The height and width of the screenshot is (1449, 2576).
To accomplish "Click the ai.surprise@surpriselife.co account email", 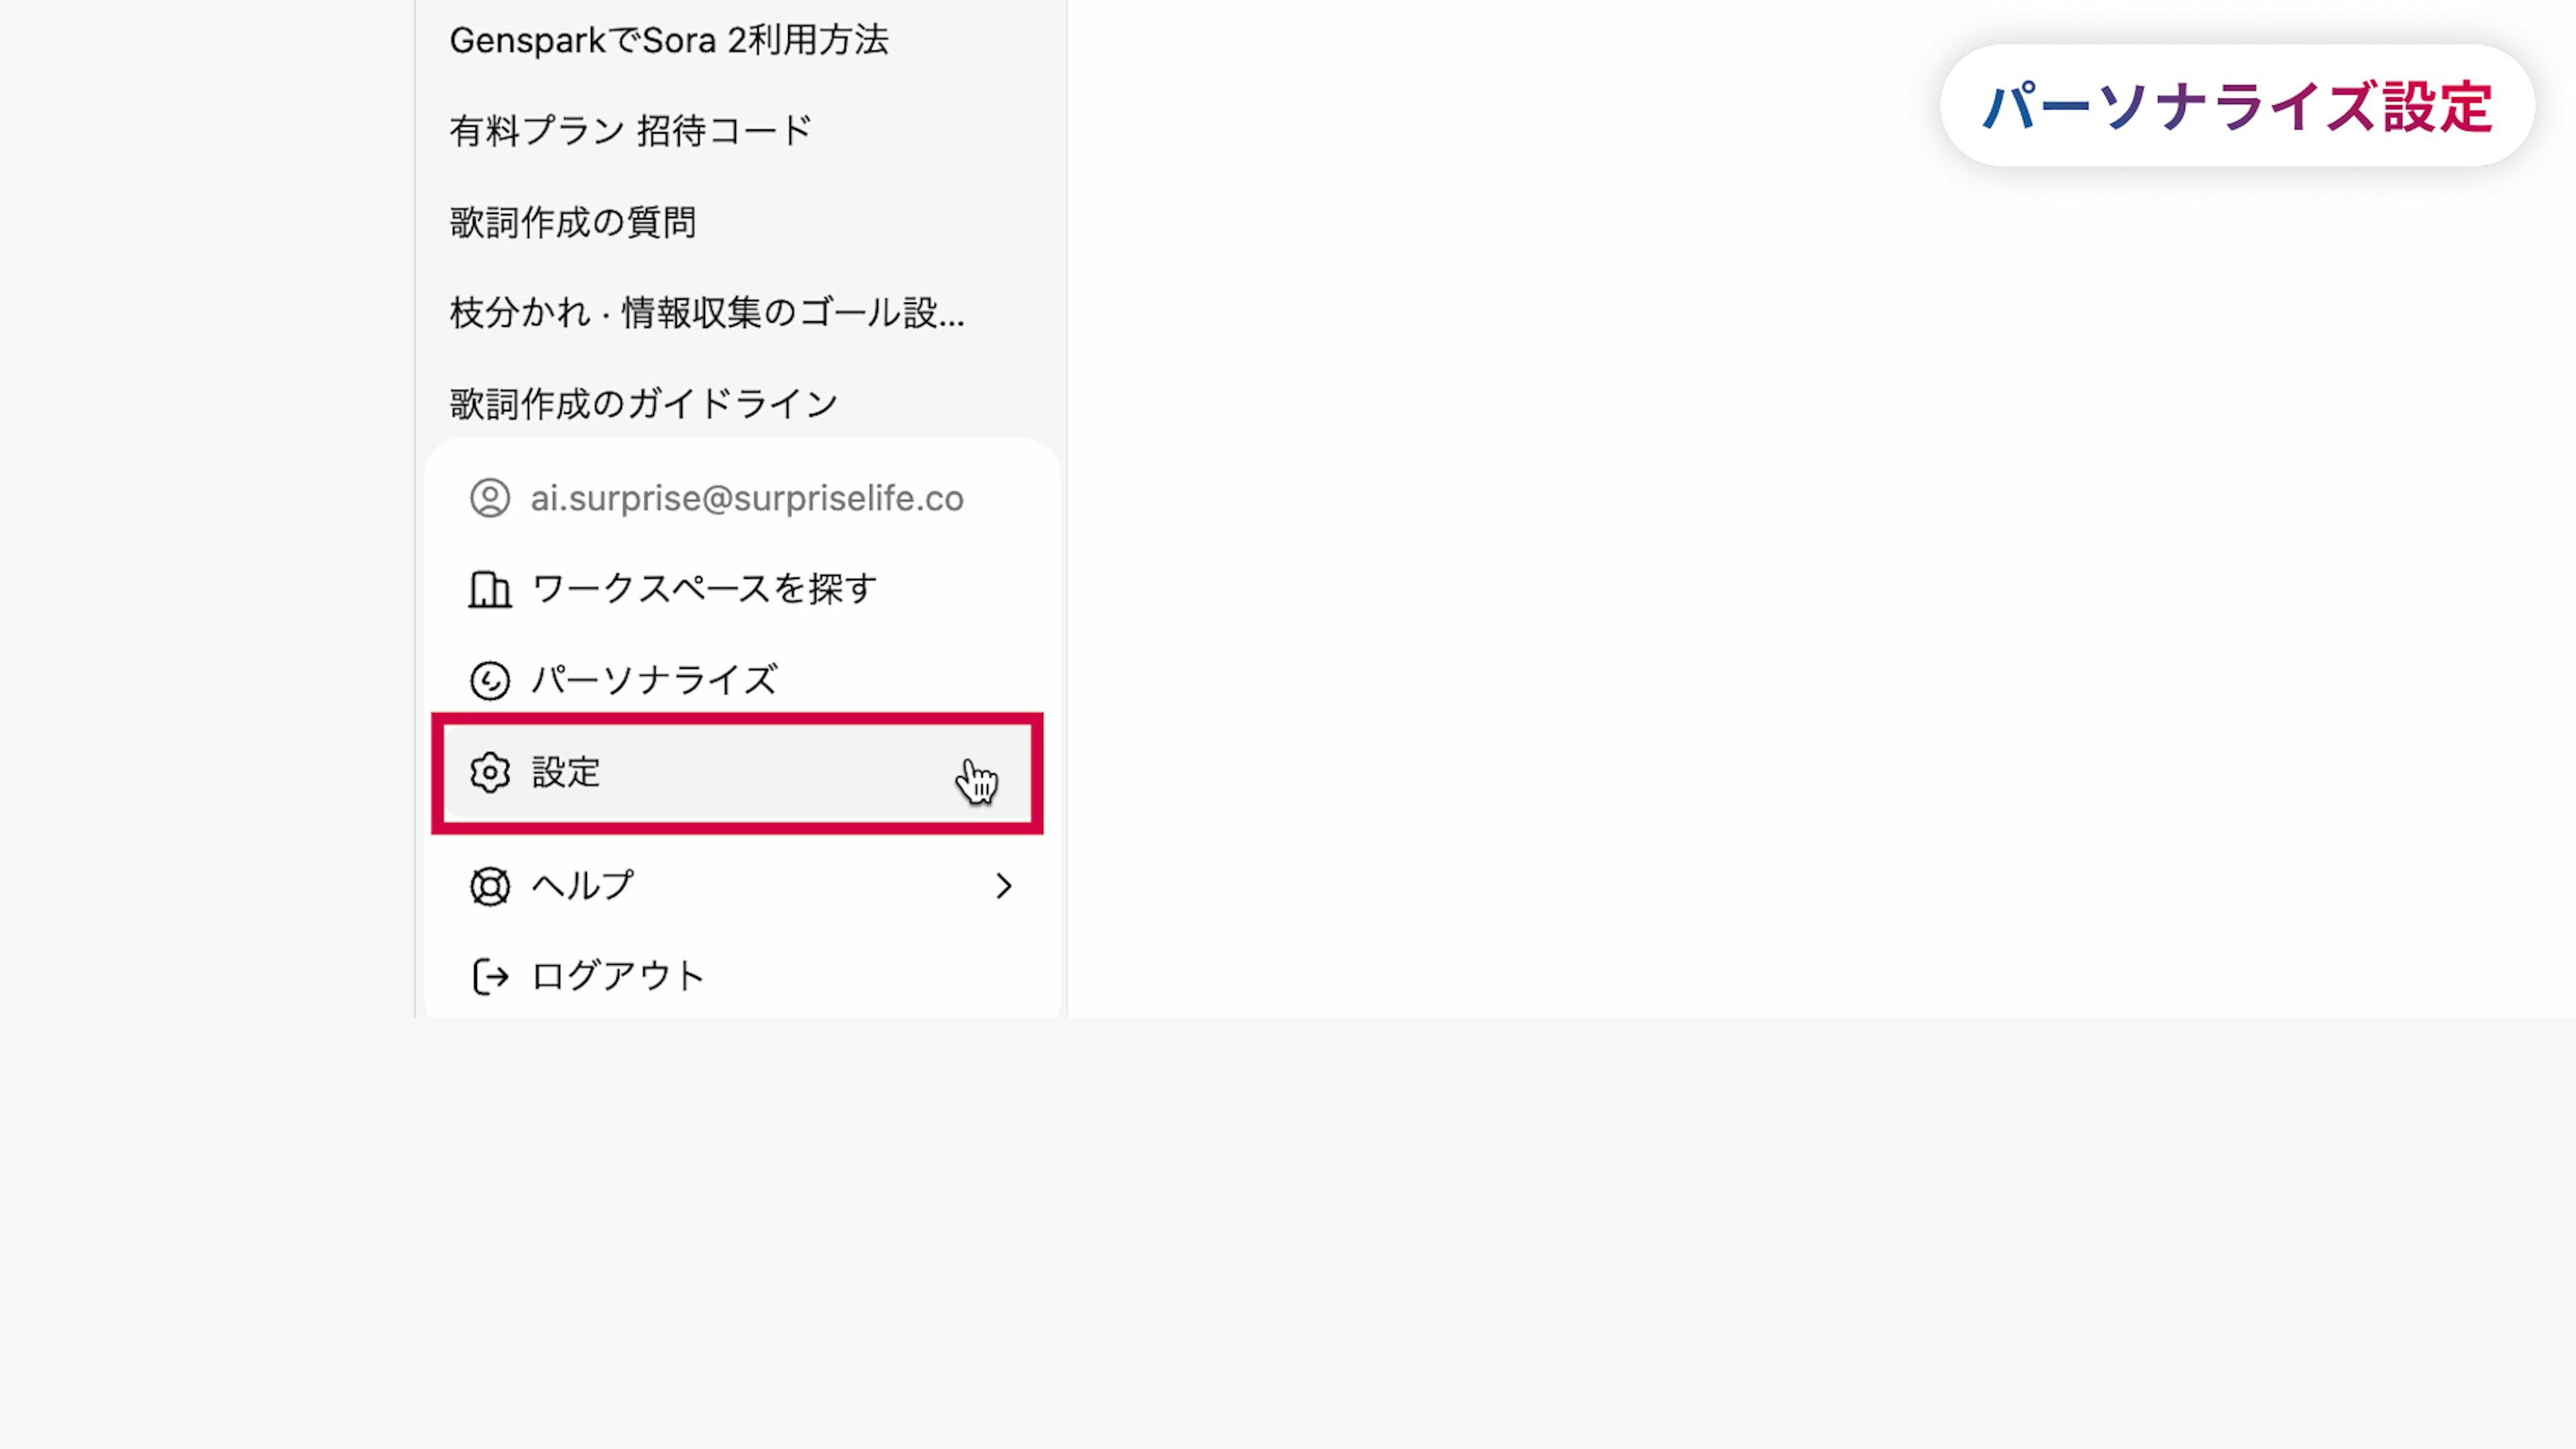I will [746, 498].
